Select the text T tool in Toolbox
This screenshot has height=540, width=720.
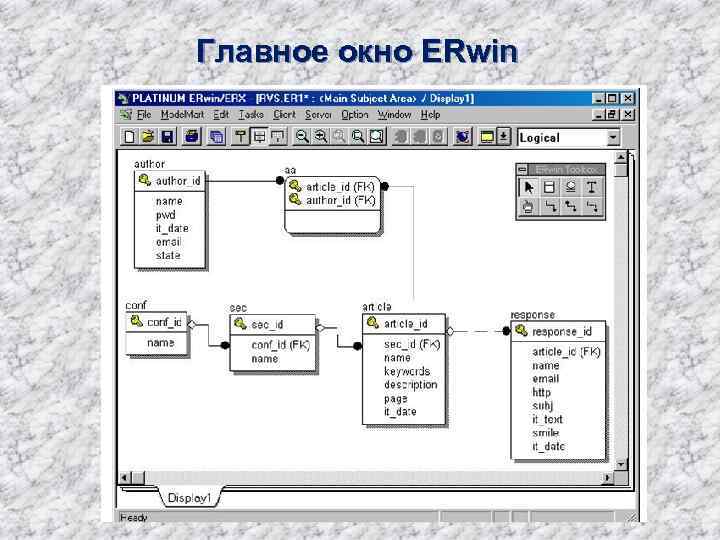pyautogui.click(x=591, y=187)
